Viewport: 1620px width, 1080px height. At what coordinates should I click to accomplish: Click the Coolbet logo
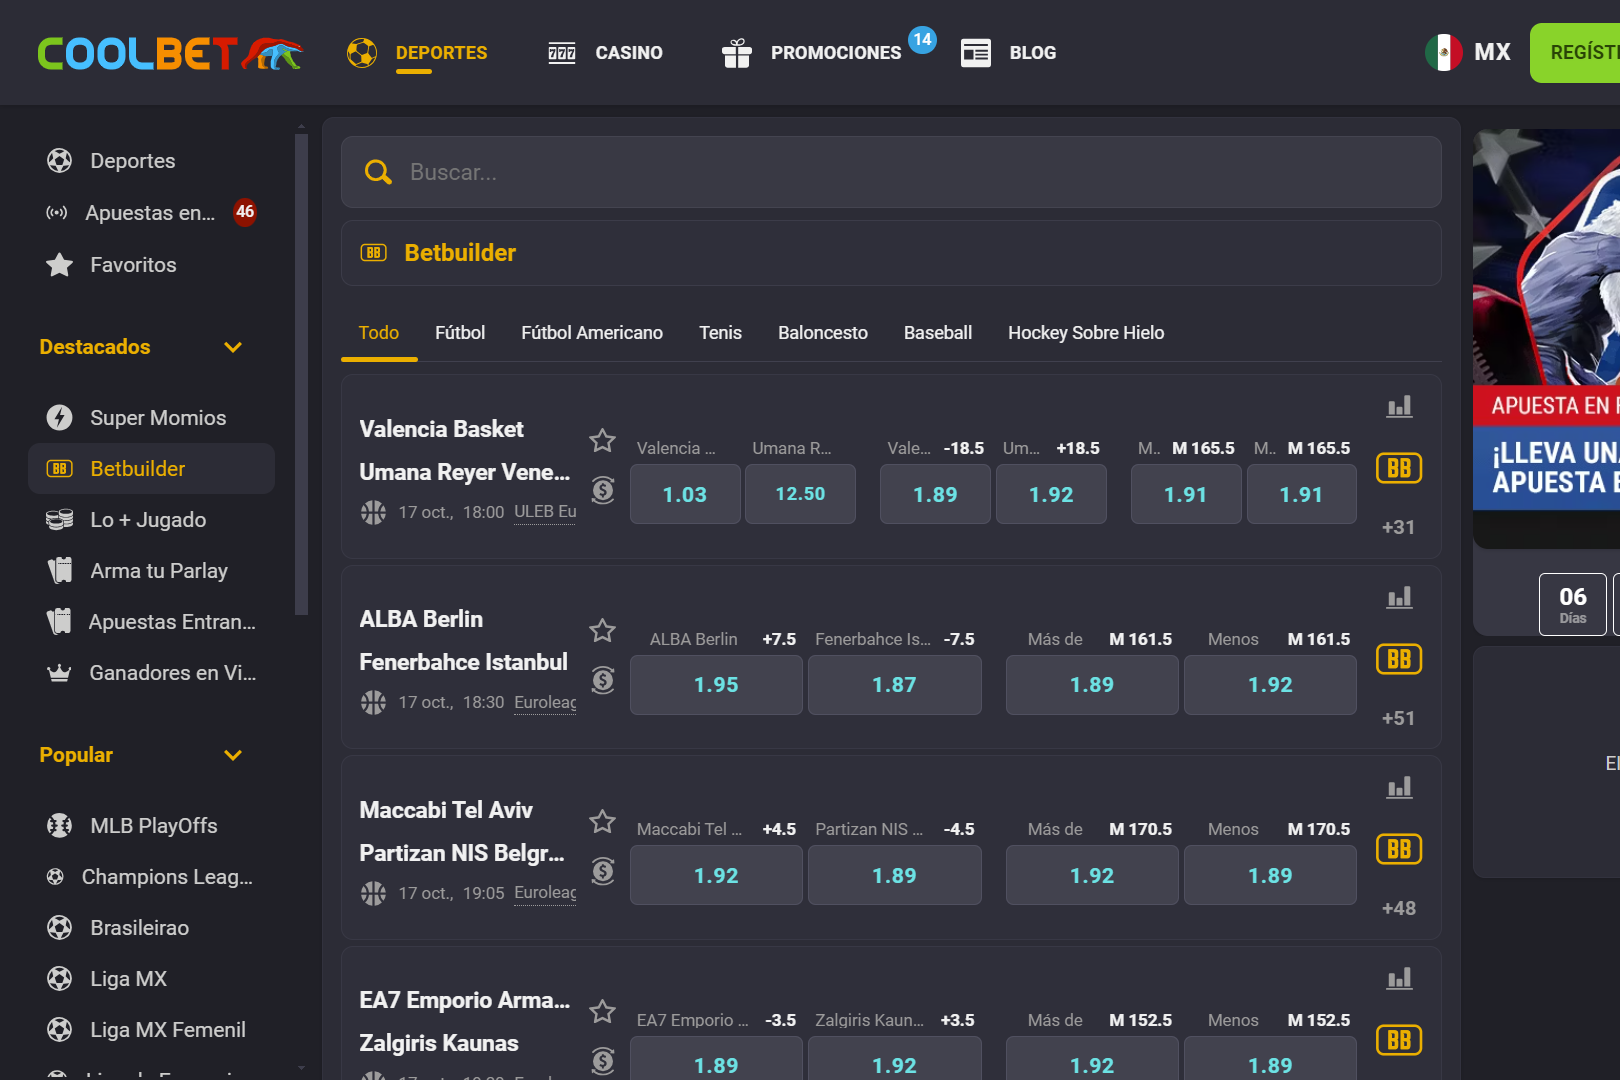click(x=170, y=53)
